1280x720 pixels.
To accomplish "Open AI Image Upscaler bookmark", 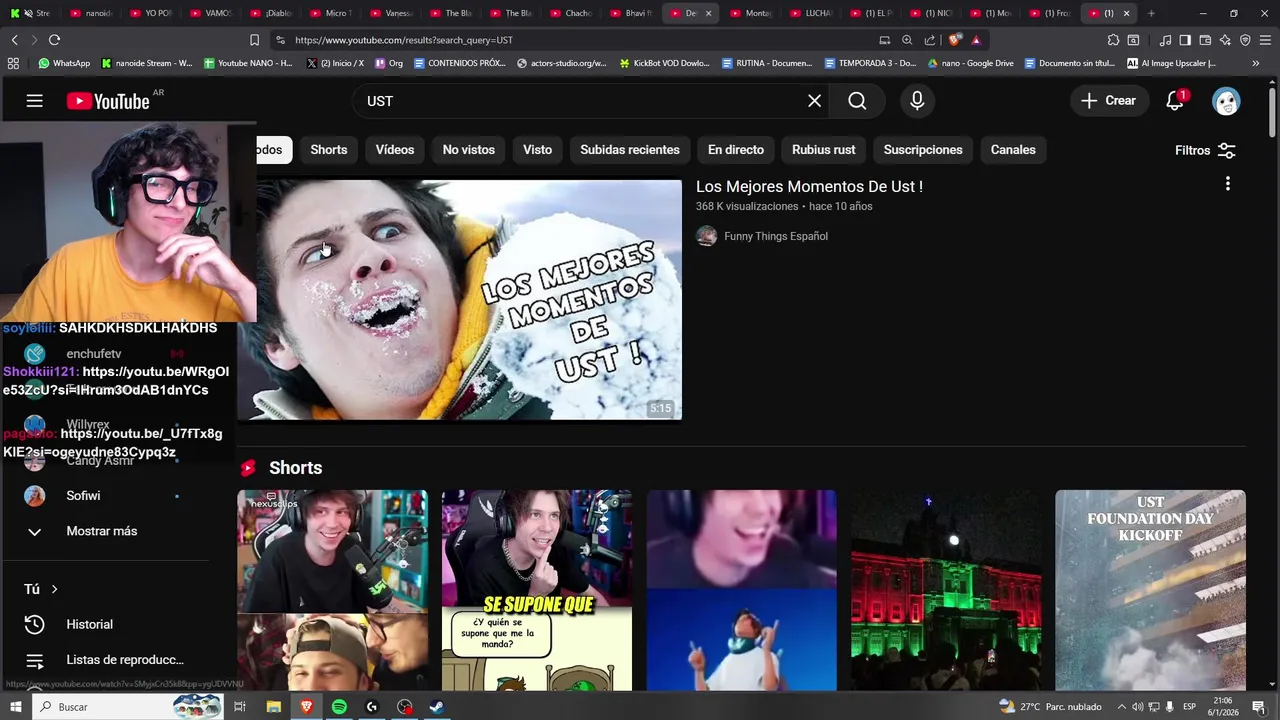I will 1171,63.
